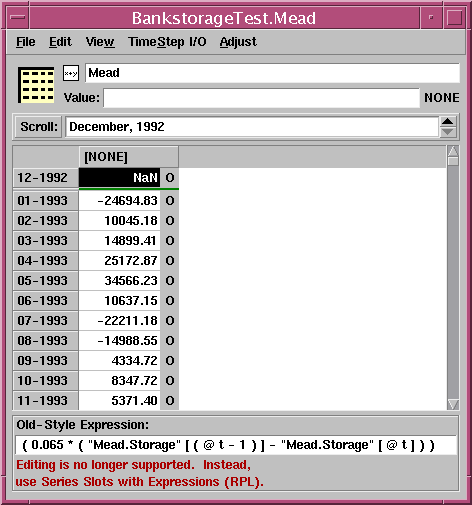Click the yellow table slot icon
472x505 pixels.
[x=36, y=85]
